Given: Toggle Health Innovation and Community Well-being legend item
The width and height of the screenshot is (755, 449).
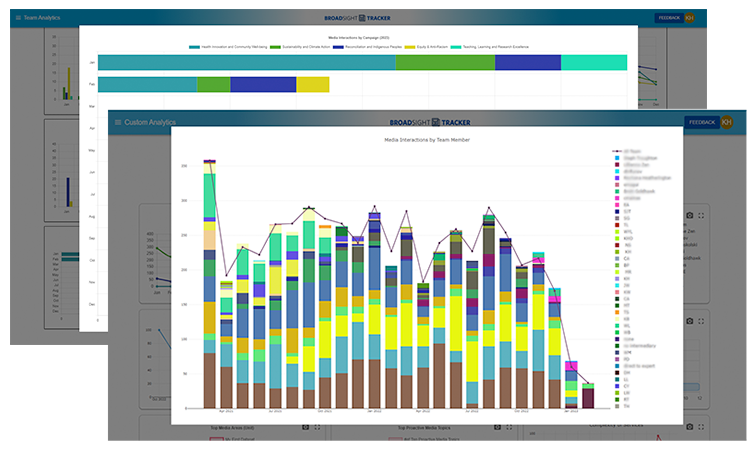Looking at the screenshot, I should pyautogui.click(x=228, y=47).
